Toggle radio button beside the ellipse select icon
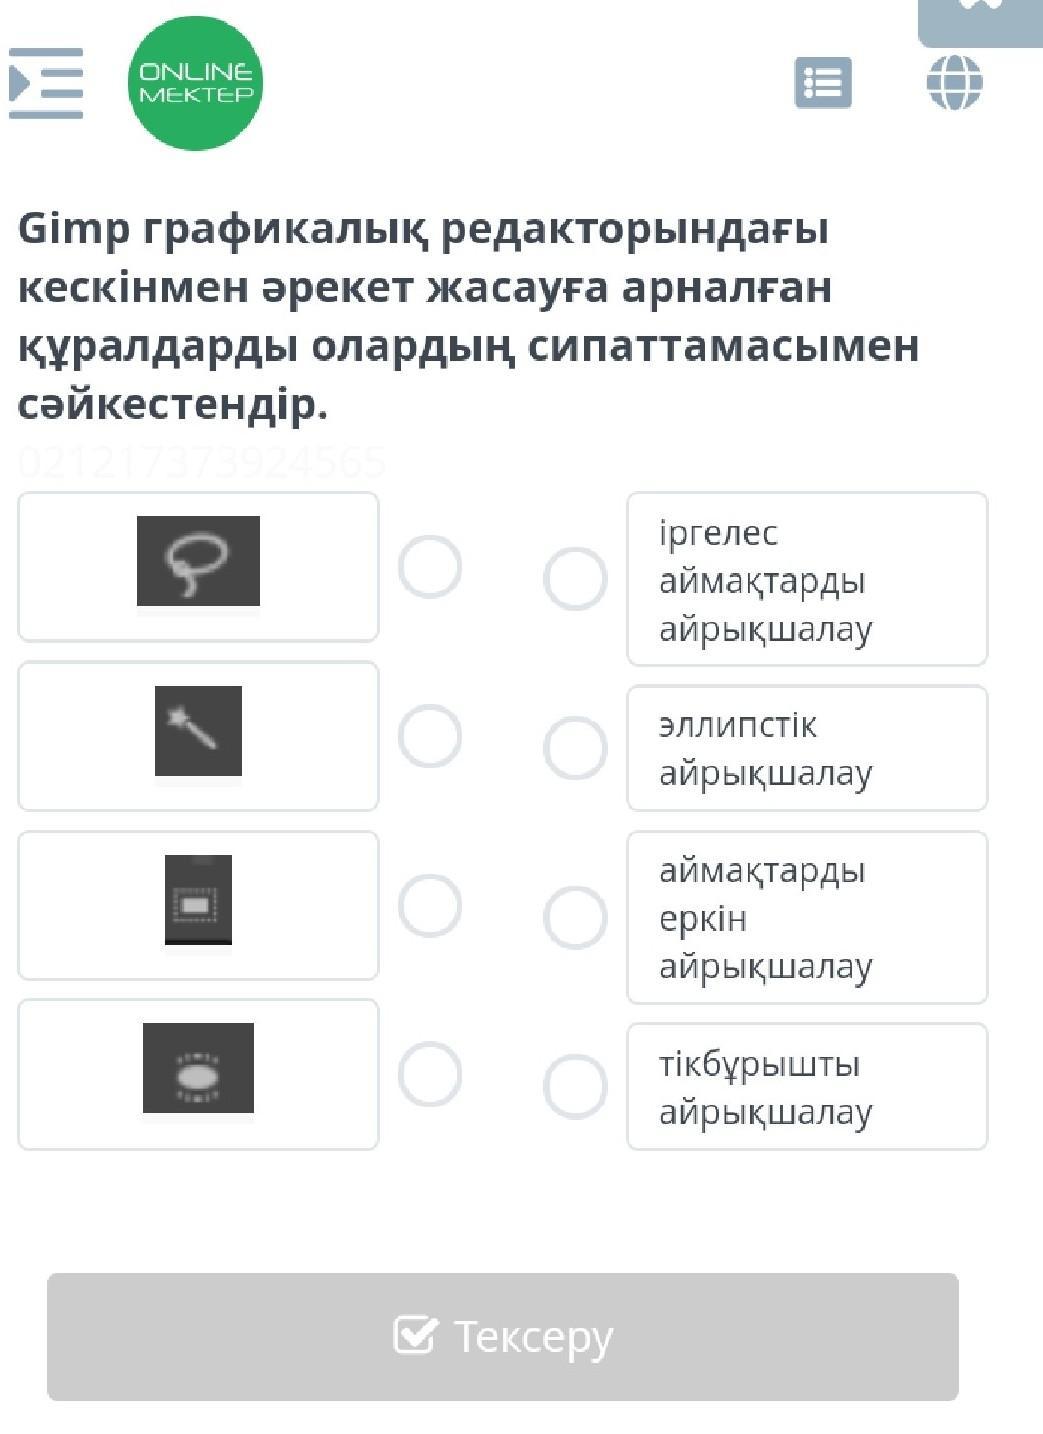Viewport: 1043px width, 1434px height. [x=430, y=1075]
